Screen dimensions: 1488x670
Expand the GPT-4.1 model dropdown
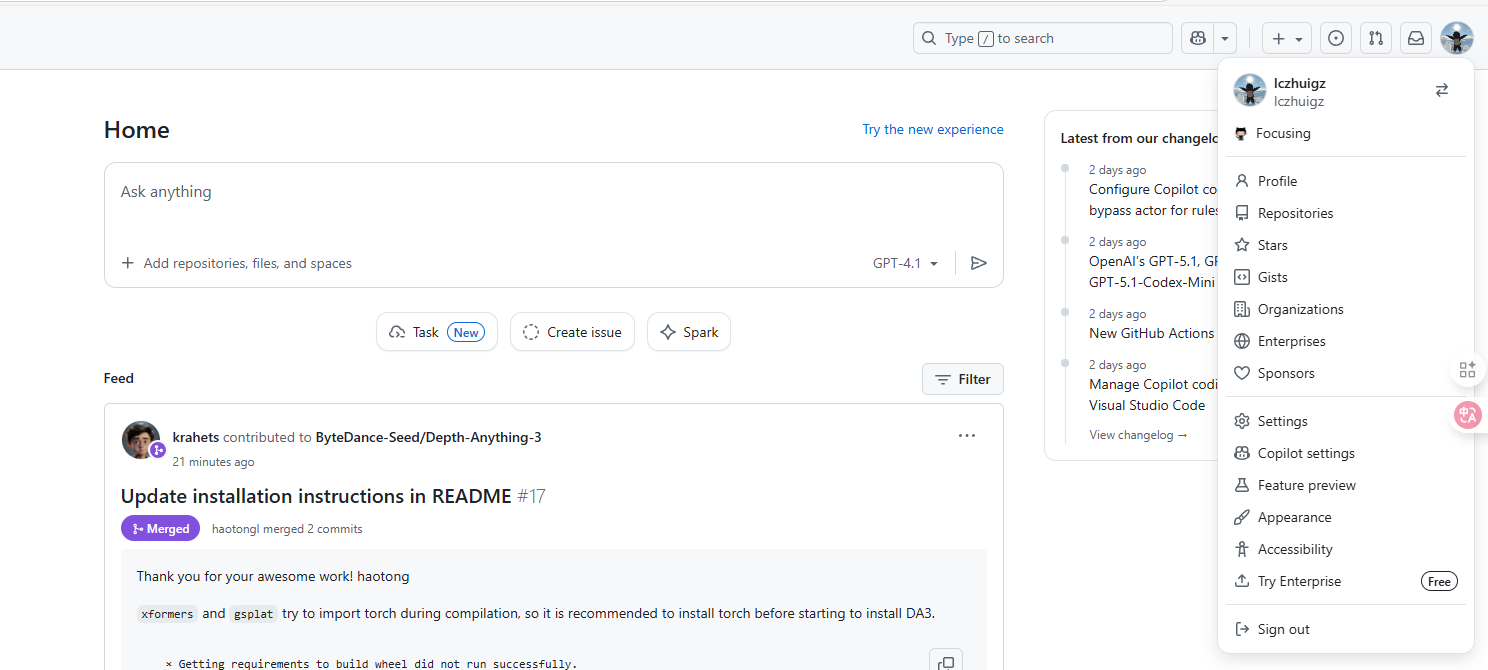905,263
